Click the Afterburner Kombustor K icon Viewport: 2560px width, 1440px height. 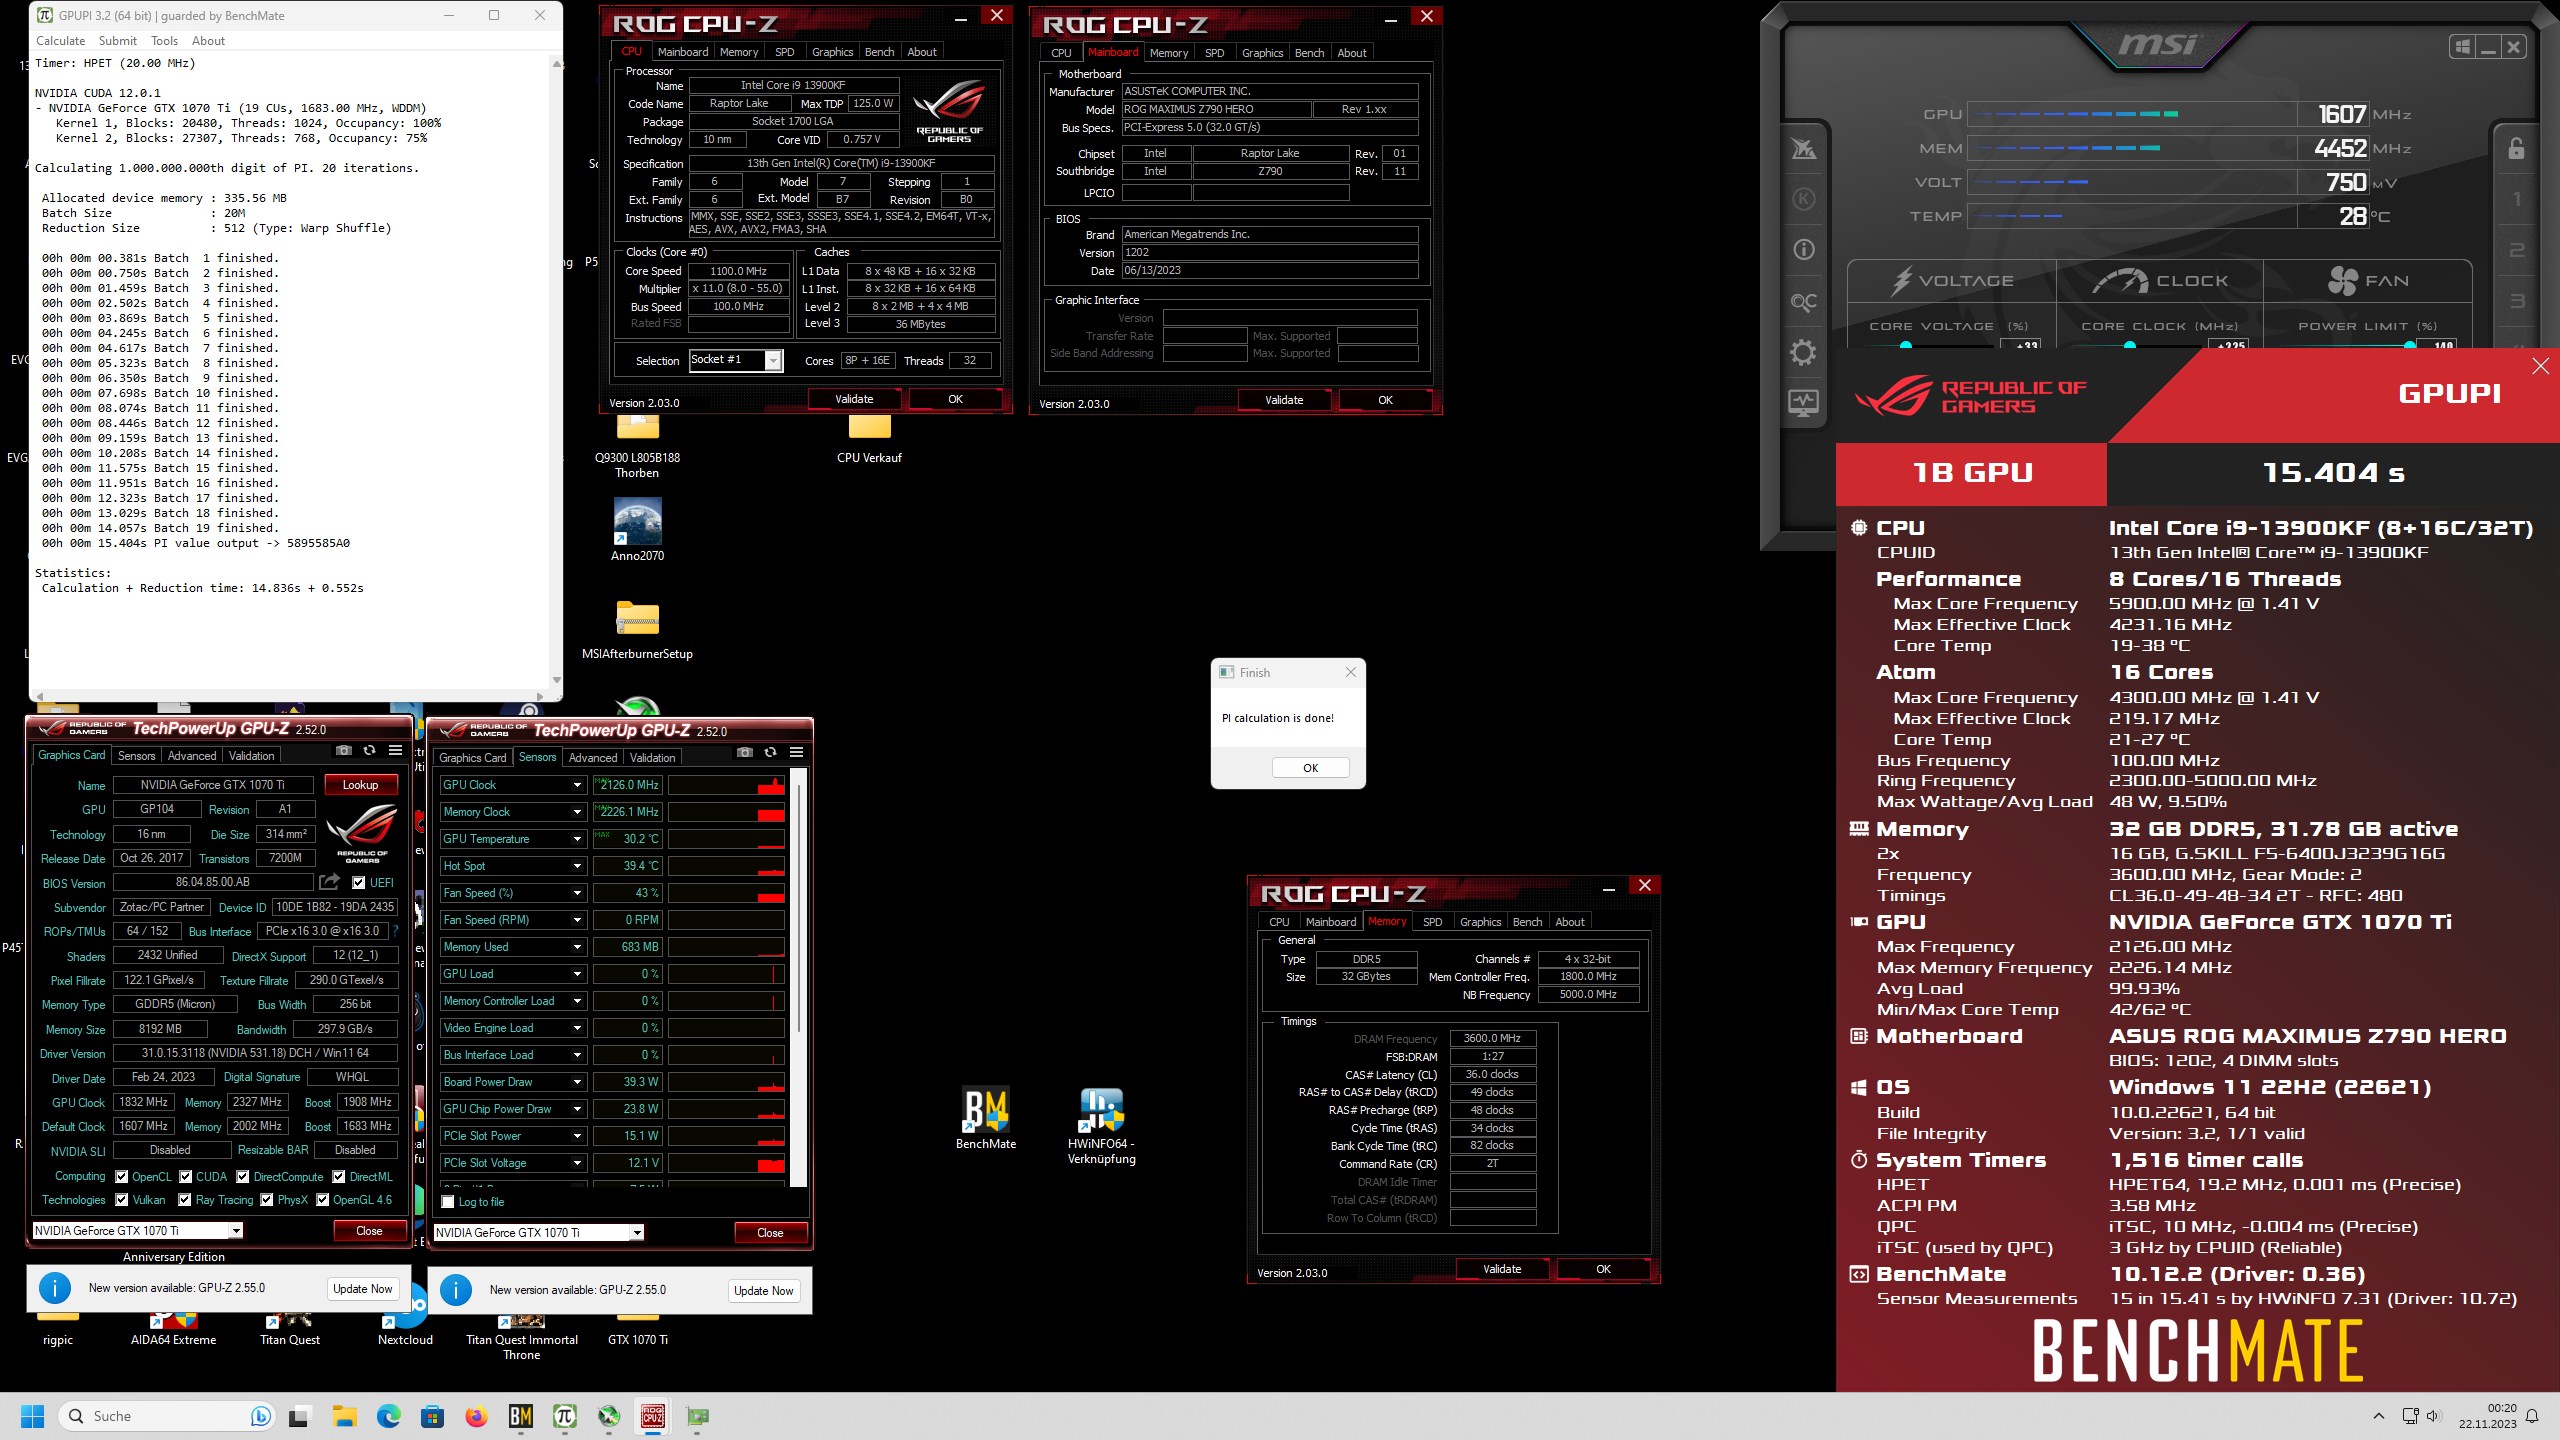coord(1803,199)
